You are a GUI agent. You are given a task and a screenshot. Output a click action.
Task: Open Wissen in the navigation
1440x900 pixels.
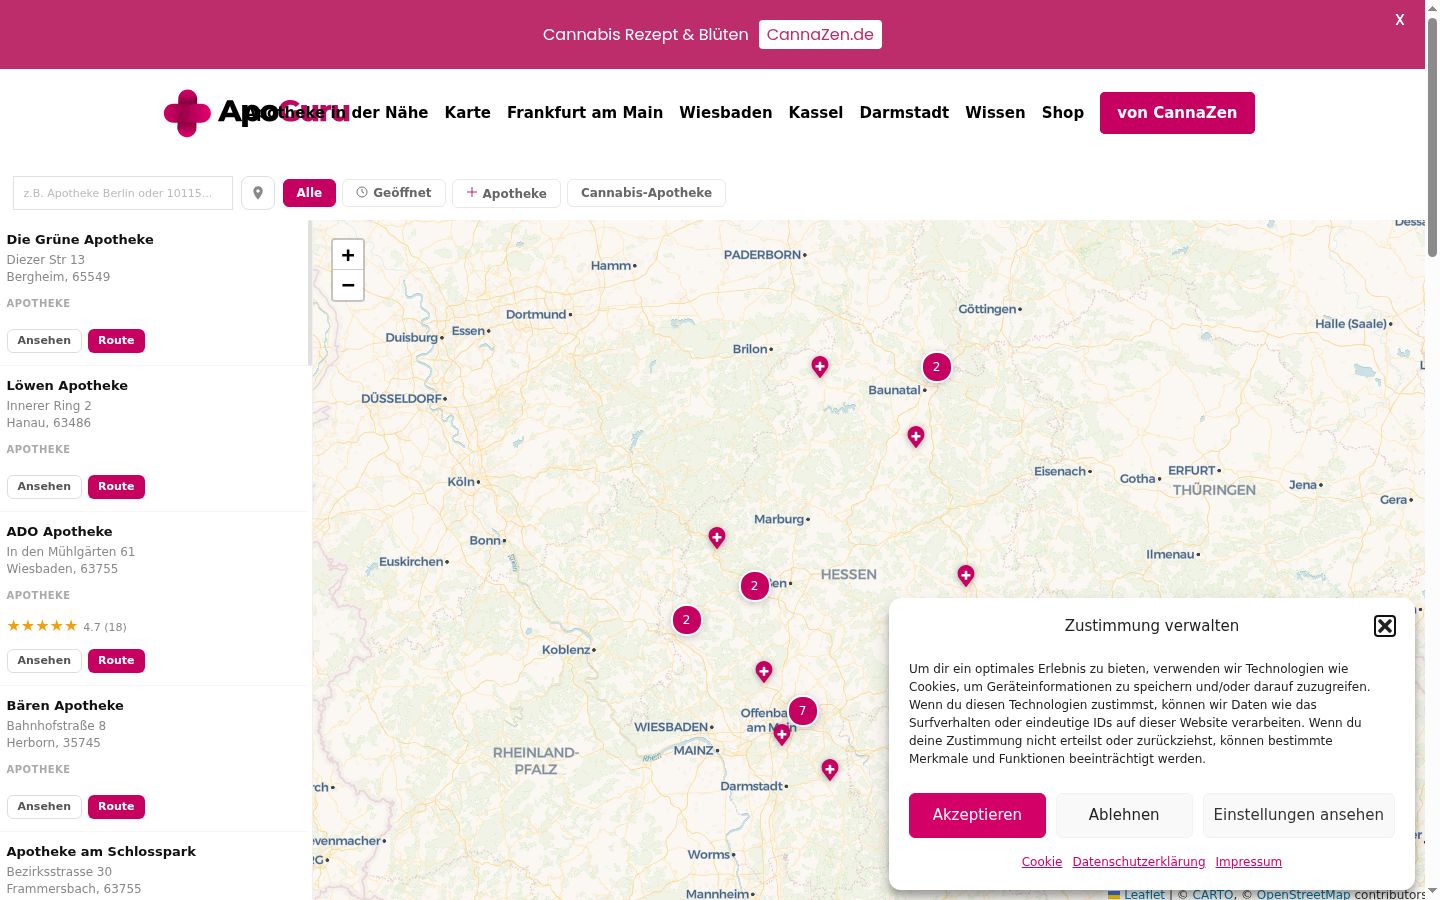pos(995,113)
